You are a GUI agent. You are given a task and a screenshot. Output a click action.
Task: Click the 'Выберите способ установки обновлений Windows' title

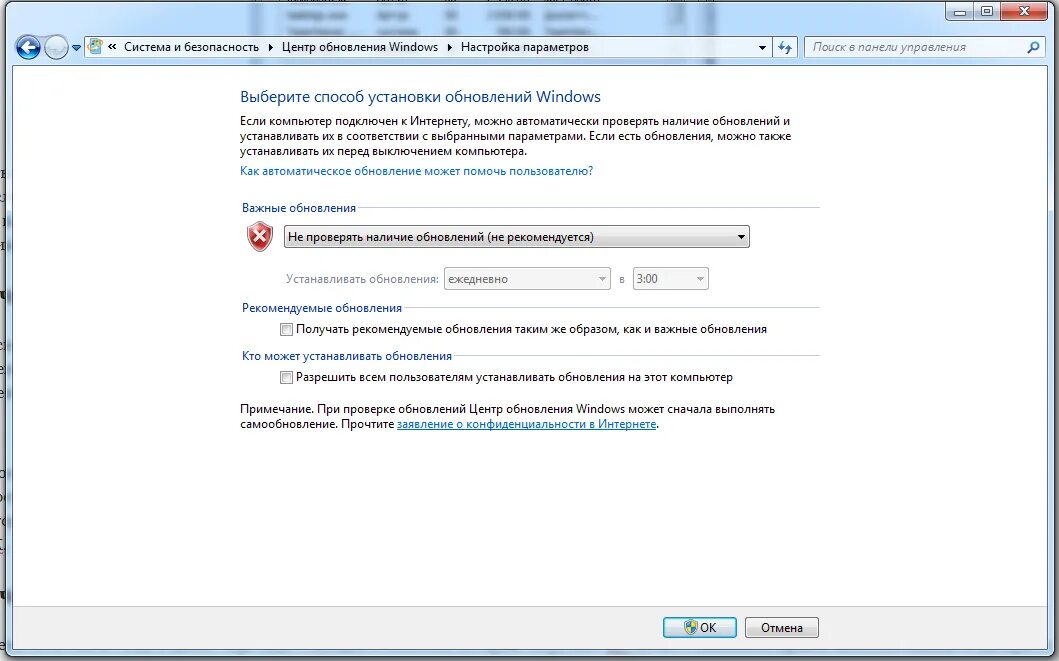(420, 97)
